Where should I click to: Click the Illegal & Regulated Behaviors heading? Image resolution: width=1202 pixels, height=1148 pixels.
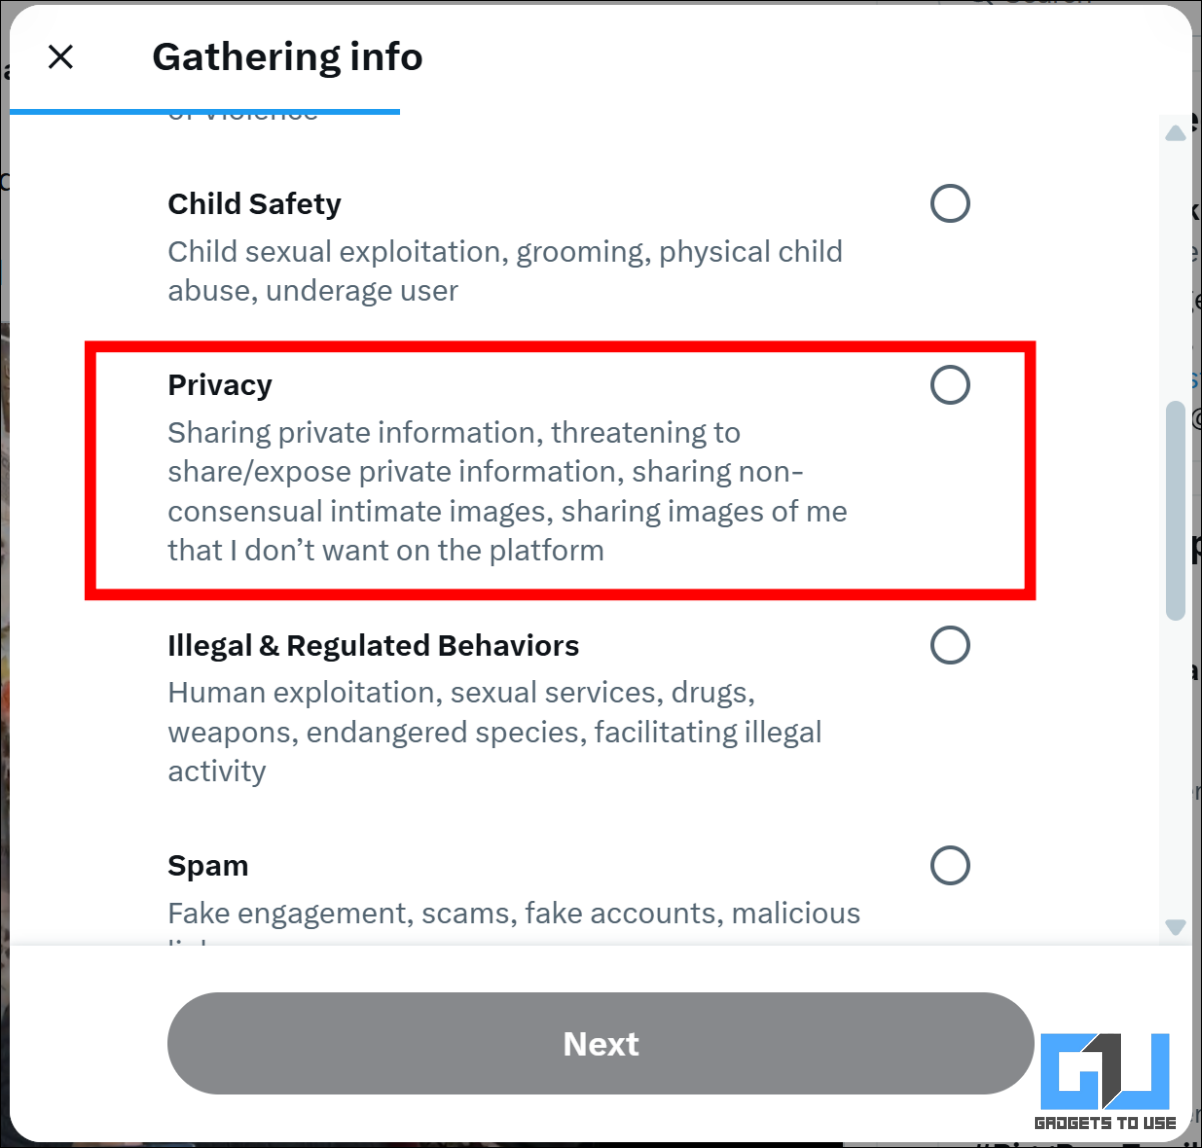click(x=373, y=645)
